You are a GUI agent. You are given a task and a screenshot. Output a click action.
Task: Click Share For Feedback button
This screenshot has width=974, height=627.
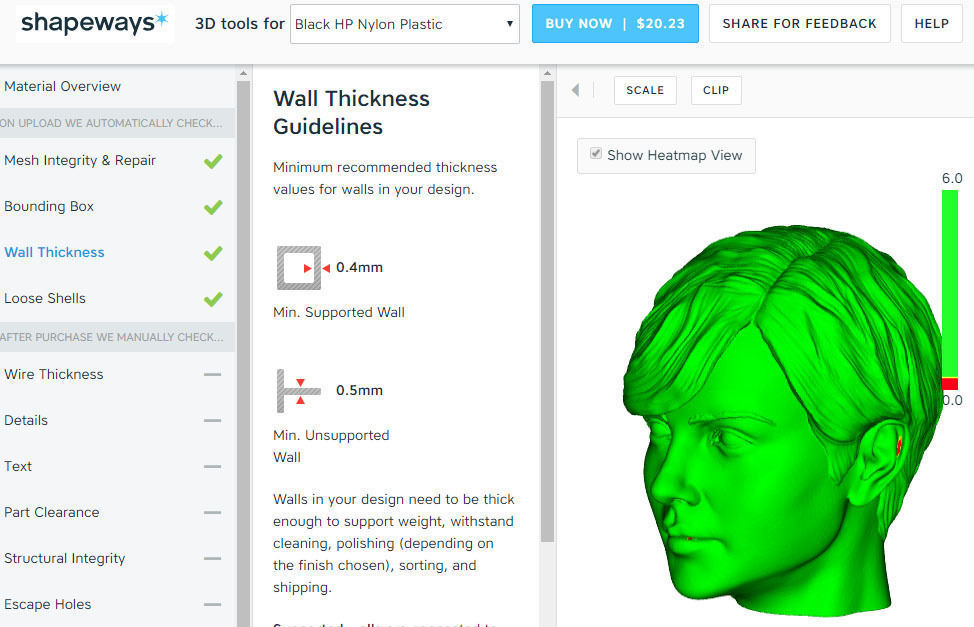click(799, 24)
